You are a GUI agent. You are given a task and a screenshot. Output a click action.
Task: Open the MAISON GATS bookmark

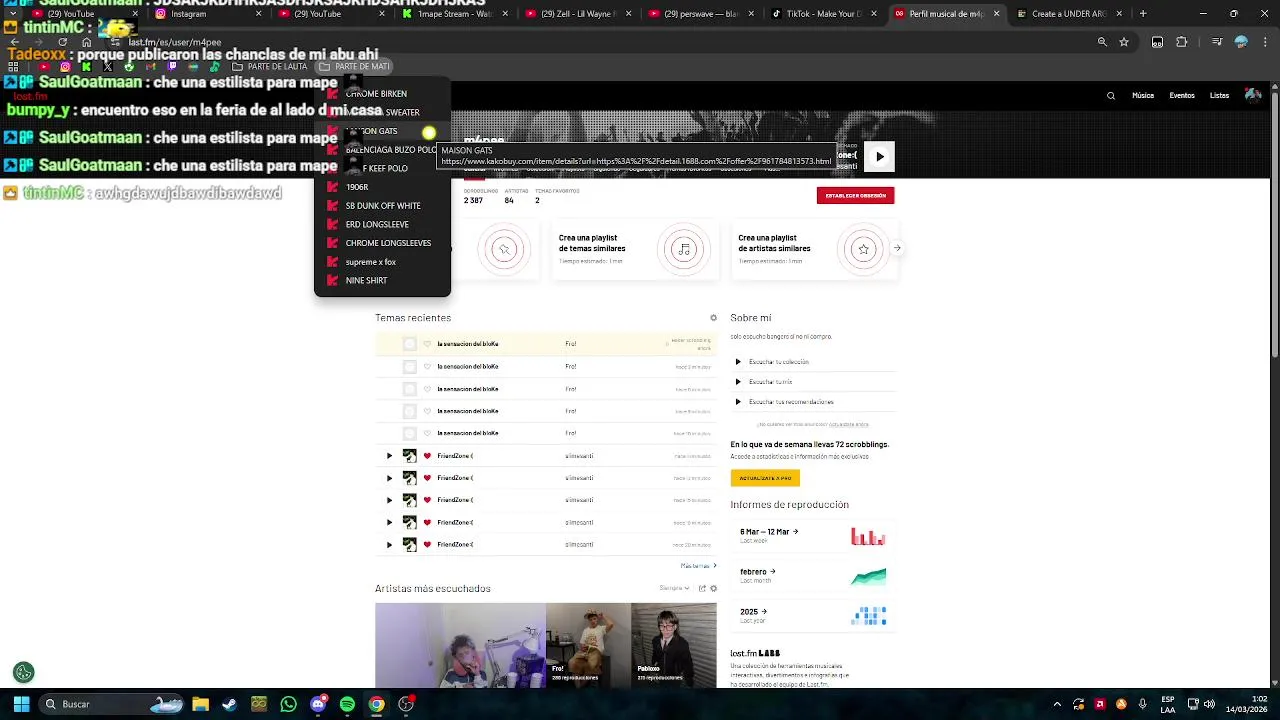tap(382, 131)
